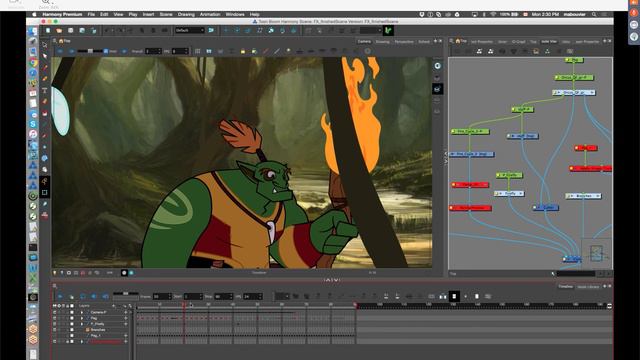Toggle the Camera-P layer enable checkbox
Image resolution: width=640 pixels, height=360 pixels.
[55, 312]
